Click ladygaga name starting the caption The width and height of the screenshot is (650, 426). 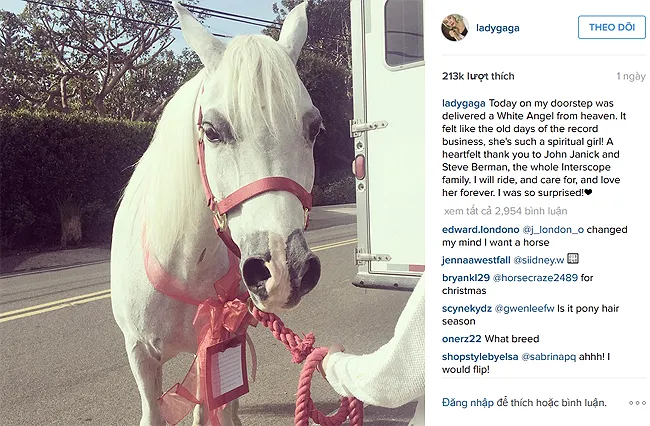coord(463,104)
